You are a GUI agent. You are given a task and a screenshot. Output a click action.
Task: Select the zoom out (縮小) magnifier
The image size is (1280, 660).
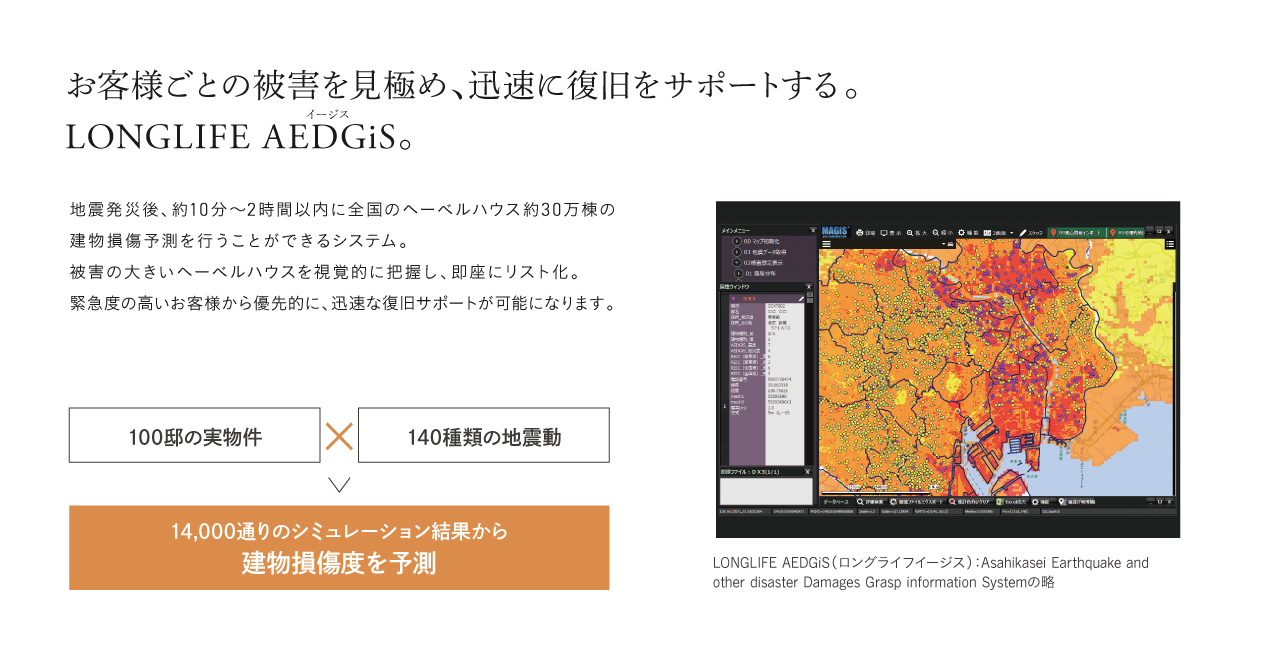tap(943, 232)
